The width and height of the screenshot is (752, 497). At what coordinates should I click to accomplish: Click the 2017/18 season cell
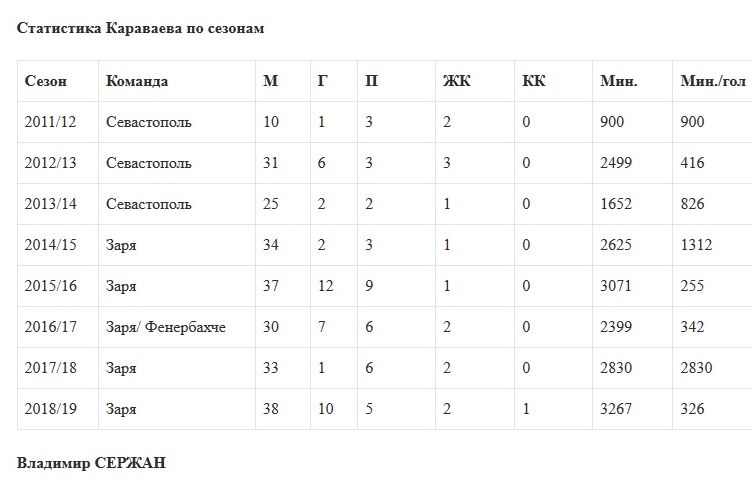click(x=50, y=368)
